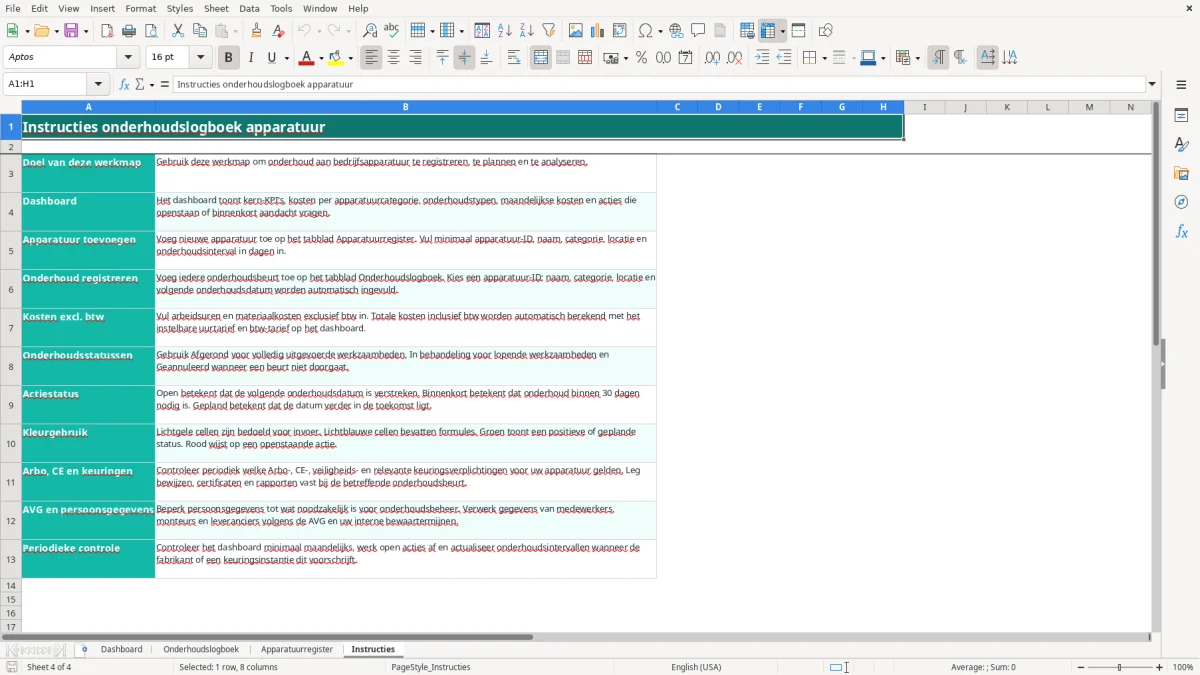The height and width of the screenshot is (675, 1200).
Task: Export directly as PDF
Action: (107, 31)
